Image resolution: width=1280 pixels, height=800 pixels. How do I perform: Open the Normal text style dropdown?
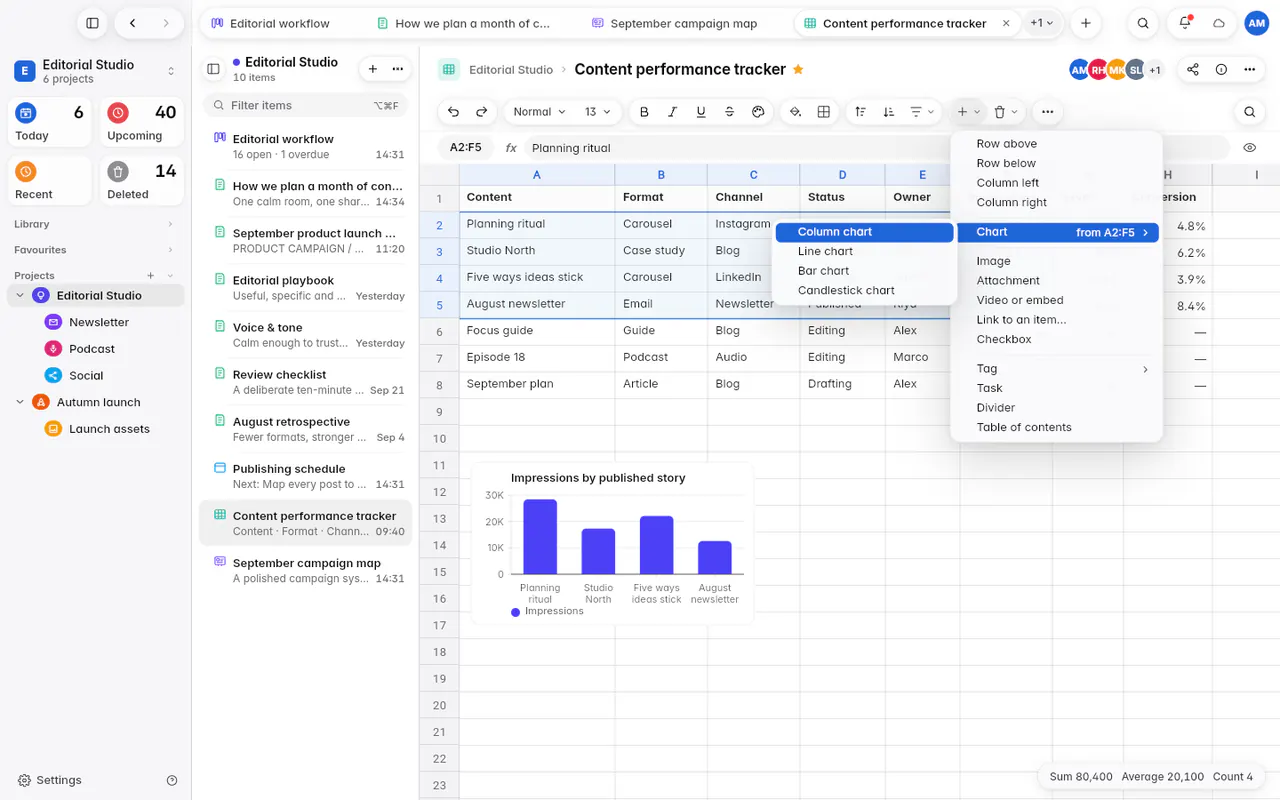(539, 112)
